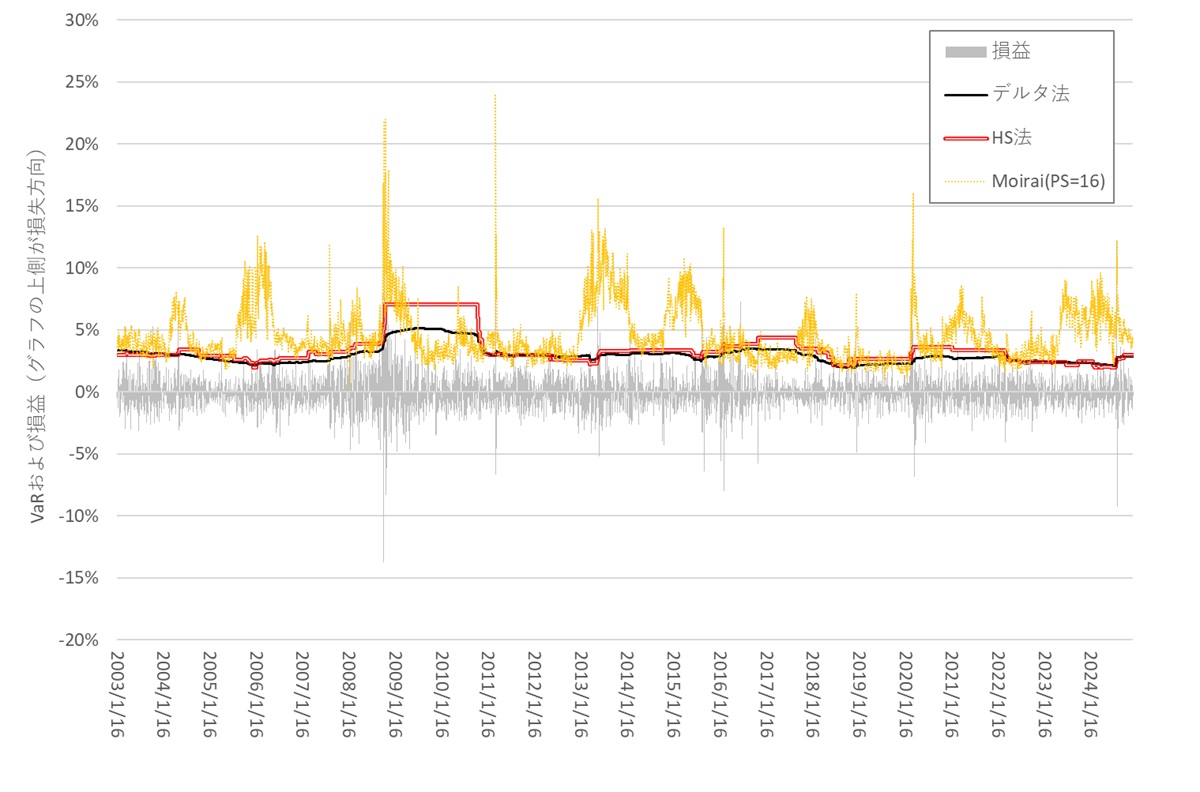The image size is (1200, 792).
Task: Select the デルタ法 legend text label
Action: pyautogui.click(x=1030, y=95)
